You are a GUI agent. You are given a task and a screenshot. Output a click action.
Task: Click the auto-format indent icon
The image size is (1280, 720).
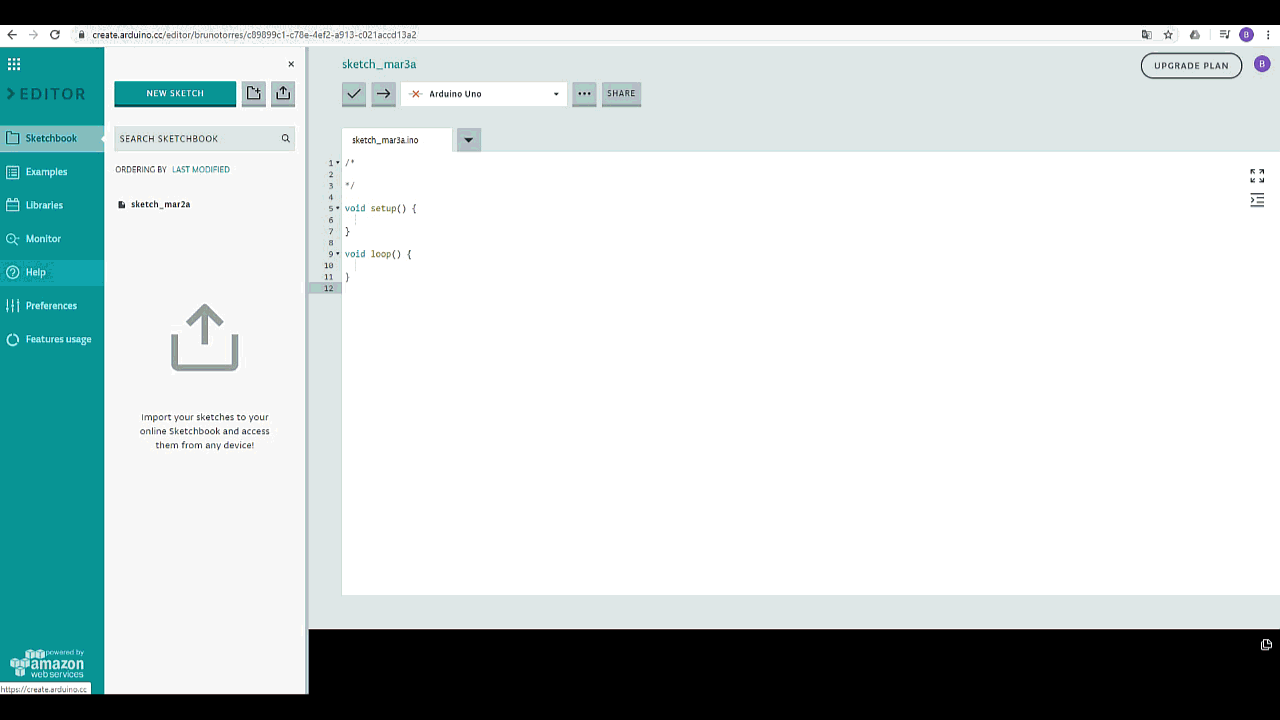[x=1257, y=200]
